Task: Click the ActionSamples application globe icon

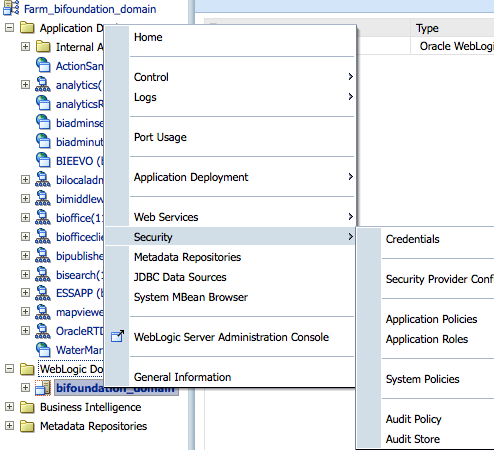Action: (x=43, y=65)
